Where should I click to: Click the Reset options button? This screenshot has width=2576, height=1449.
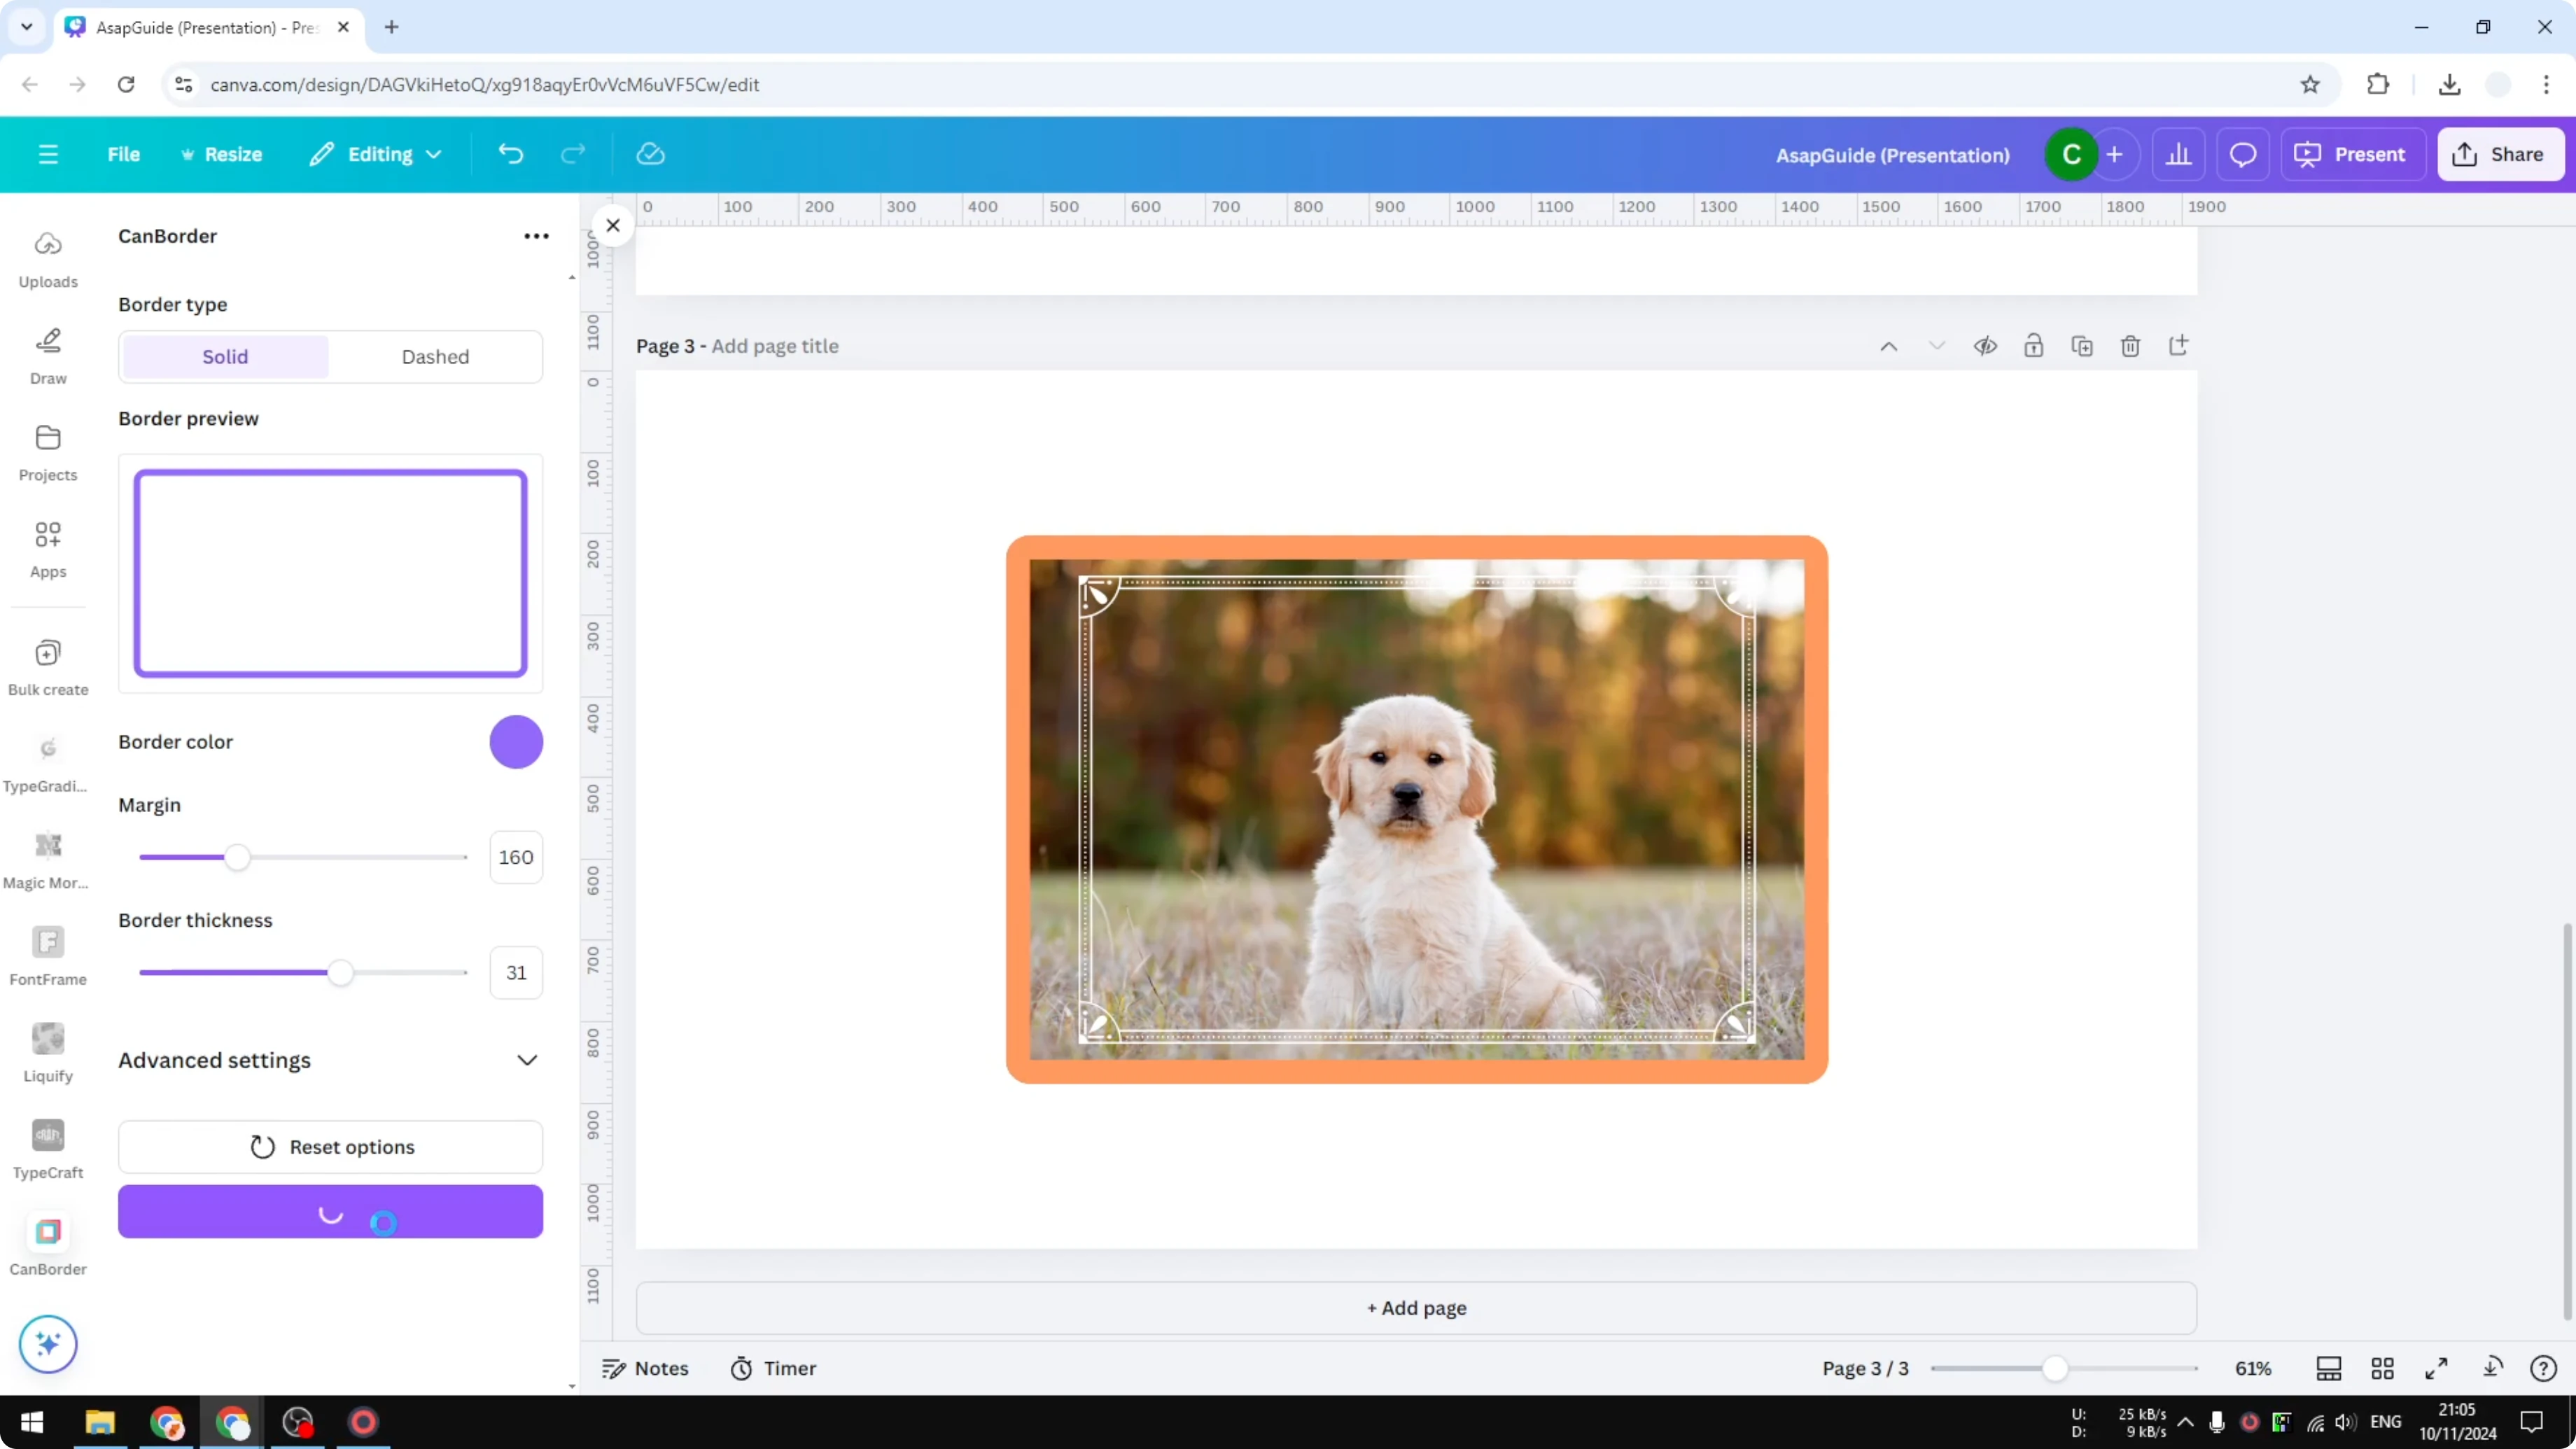click(x=331, y=1146)
